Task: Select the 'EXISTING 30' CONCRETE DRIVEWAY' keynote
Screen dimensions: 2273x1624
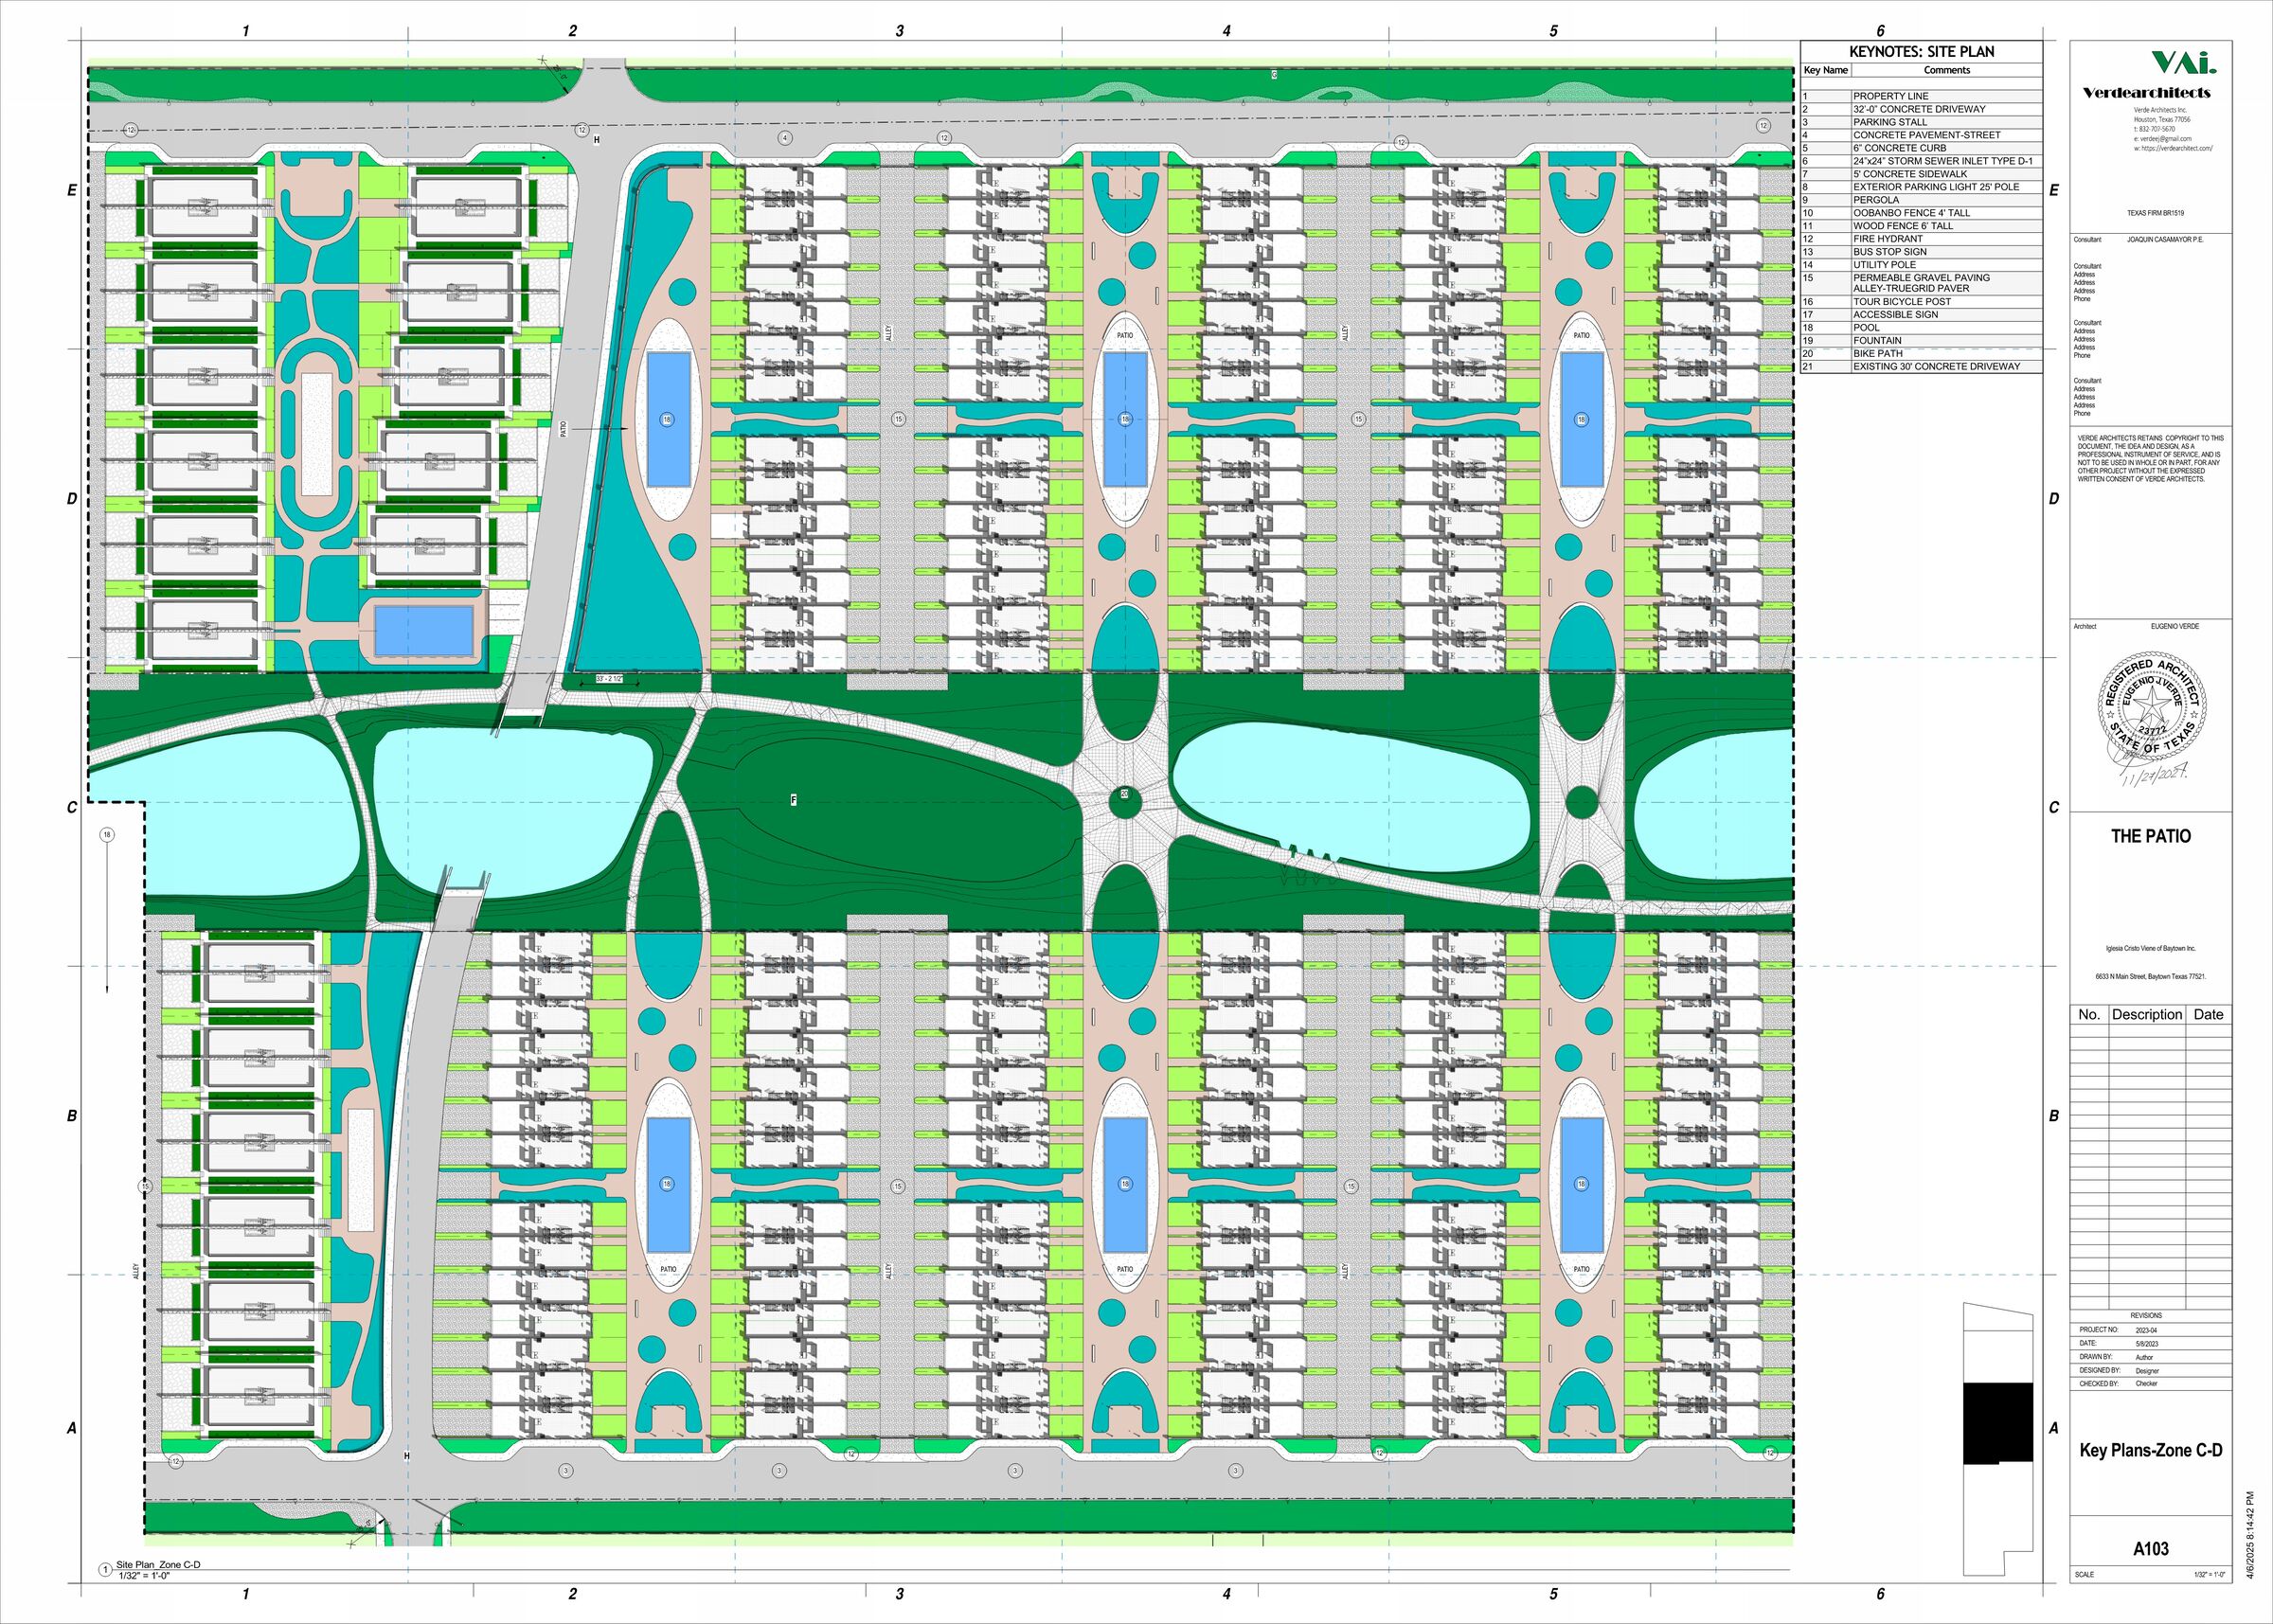Action: pos(1921,367)
